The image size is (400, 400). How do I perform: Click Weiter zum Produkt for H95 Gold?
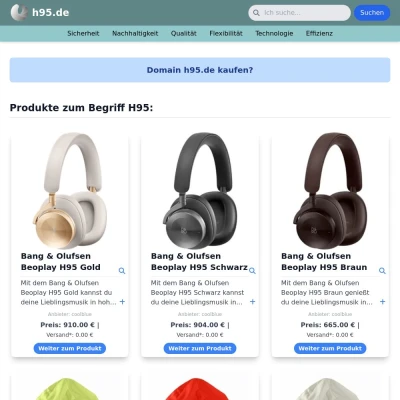point(70,348)
